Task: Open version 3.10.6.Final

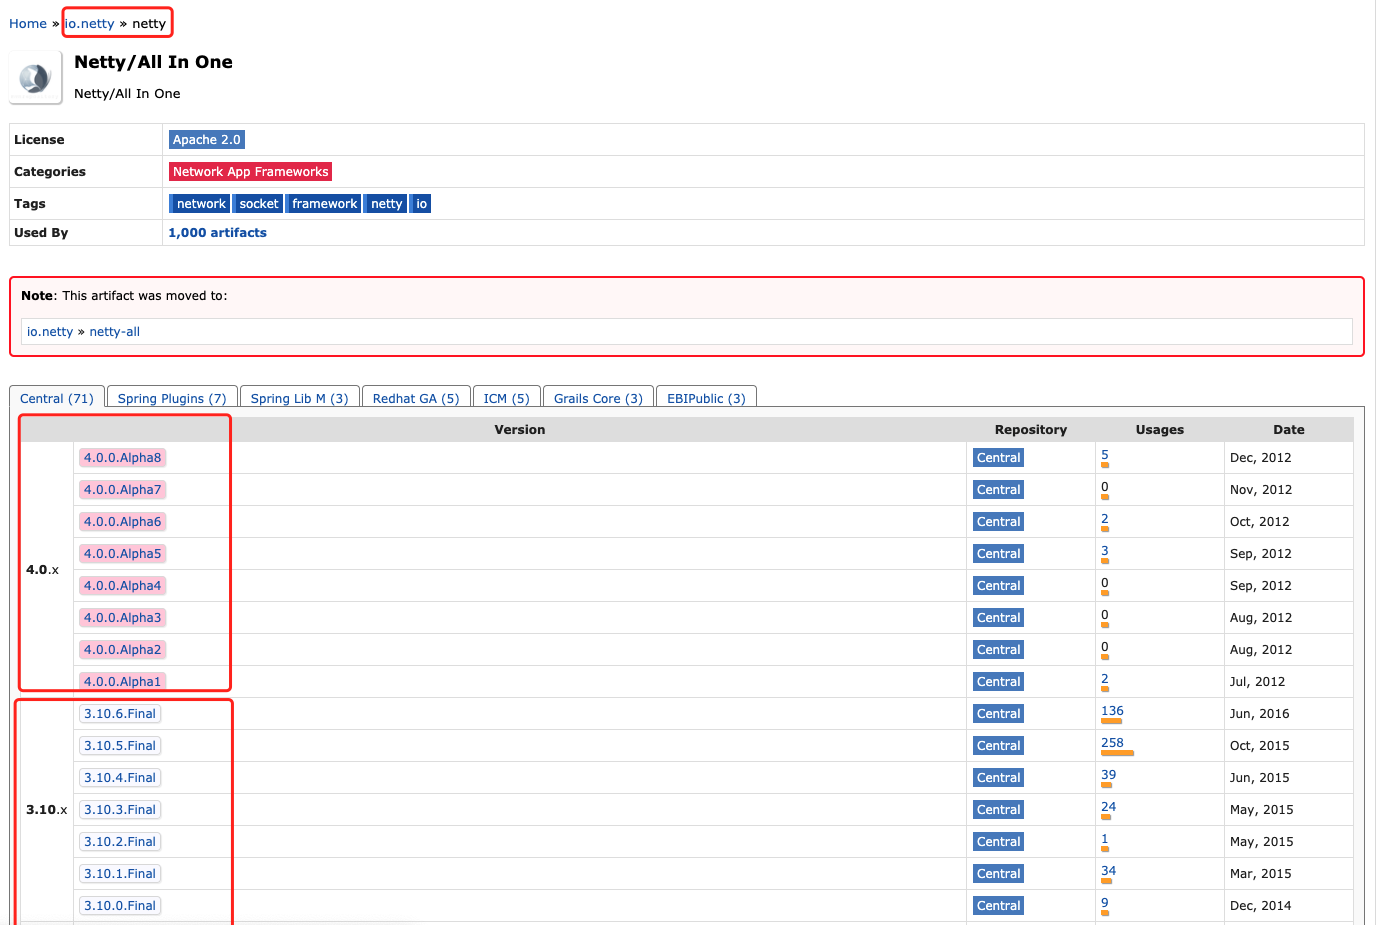Action: click(x=120, y=714)
